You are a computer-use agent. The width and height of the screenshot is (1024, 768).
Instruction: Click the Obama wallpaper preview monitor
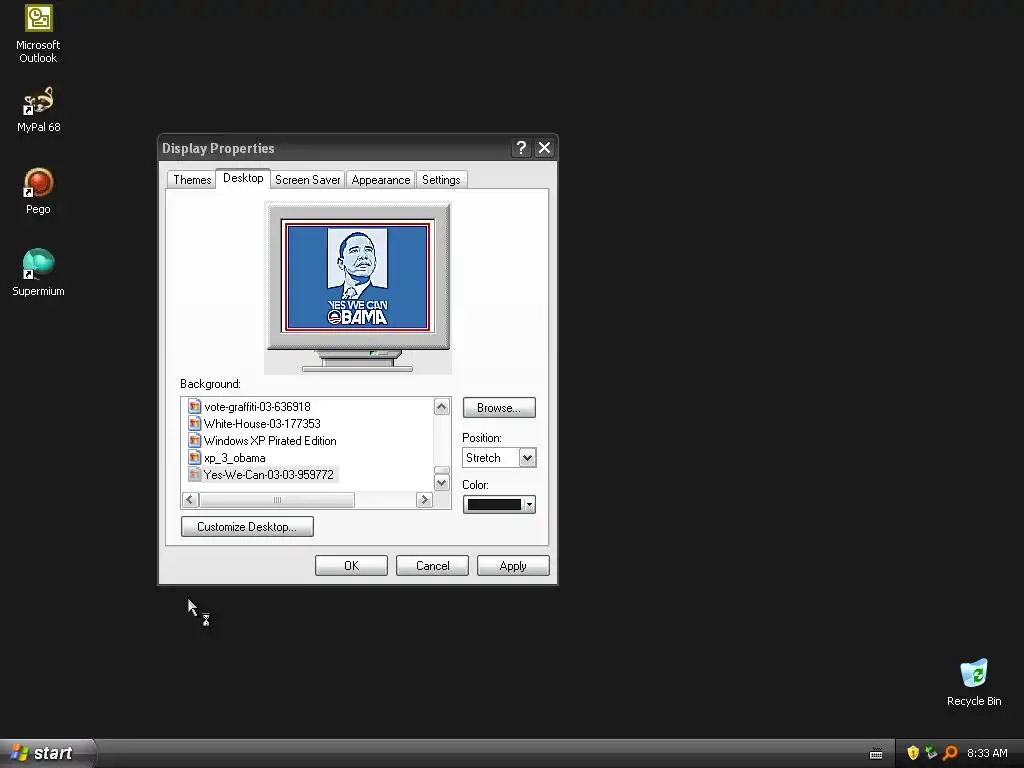pyautogui.click(x=358, y=287)
